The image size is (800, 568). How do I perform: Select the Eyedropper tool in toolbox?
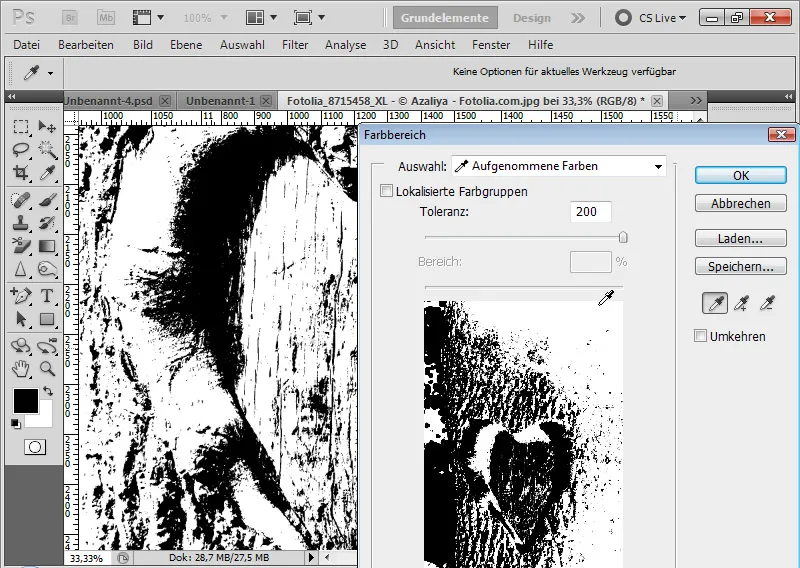coord(47,173)
